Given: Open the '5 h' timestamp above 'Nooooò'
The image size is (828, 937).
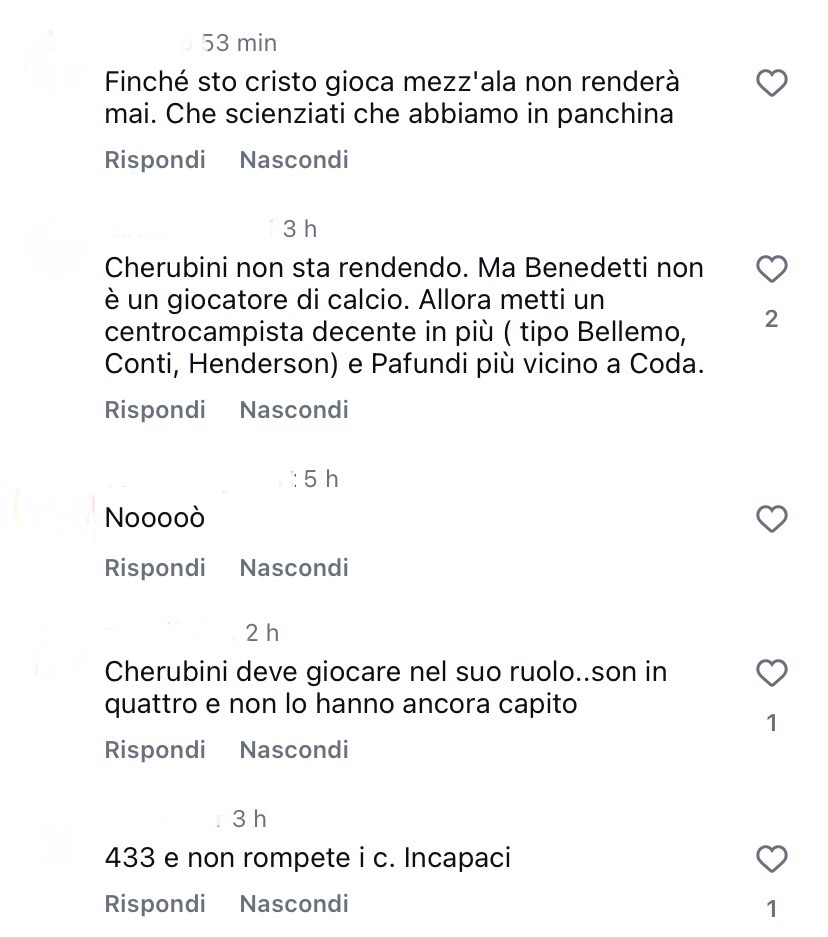Looking at the screenshot, I should click(x=321, y=479).
